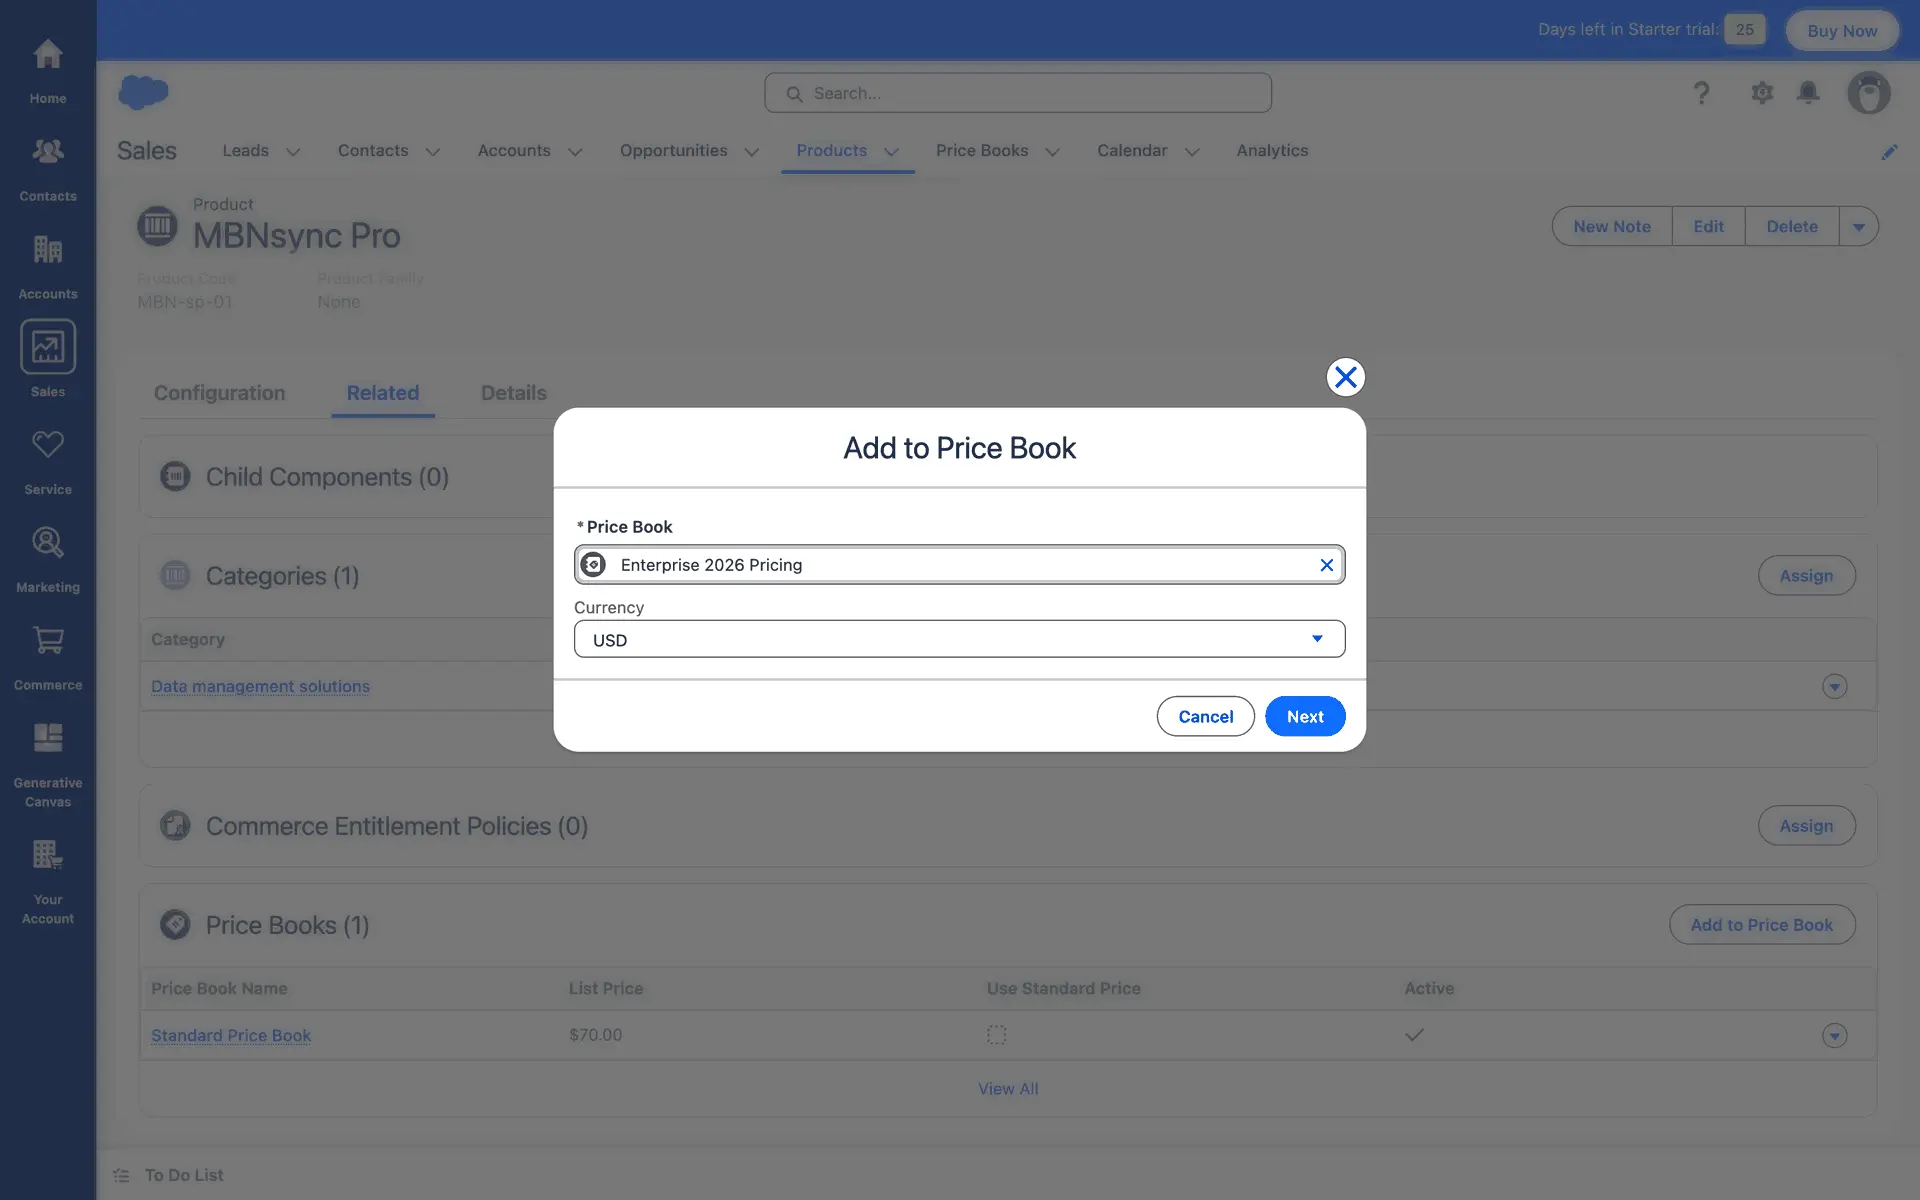Open Standard Price Book row actions menu
Screen dimensions: 1920x1200
pos(1834,1035)
